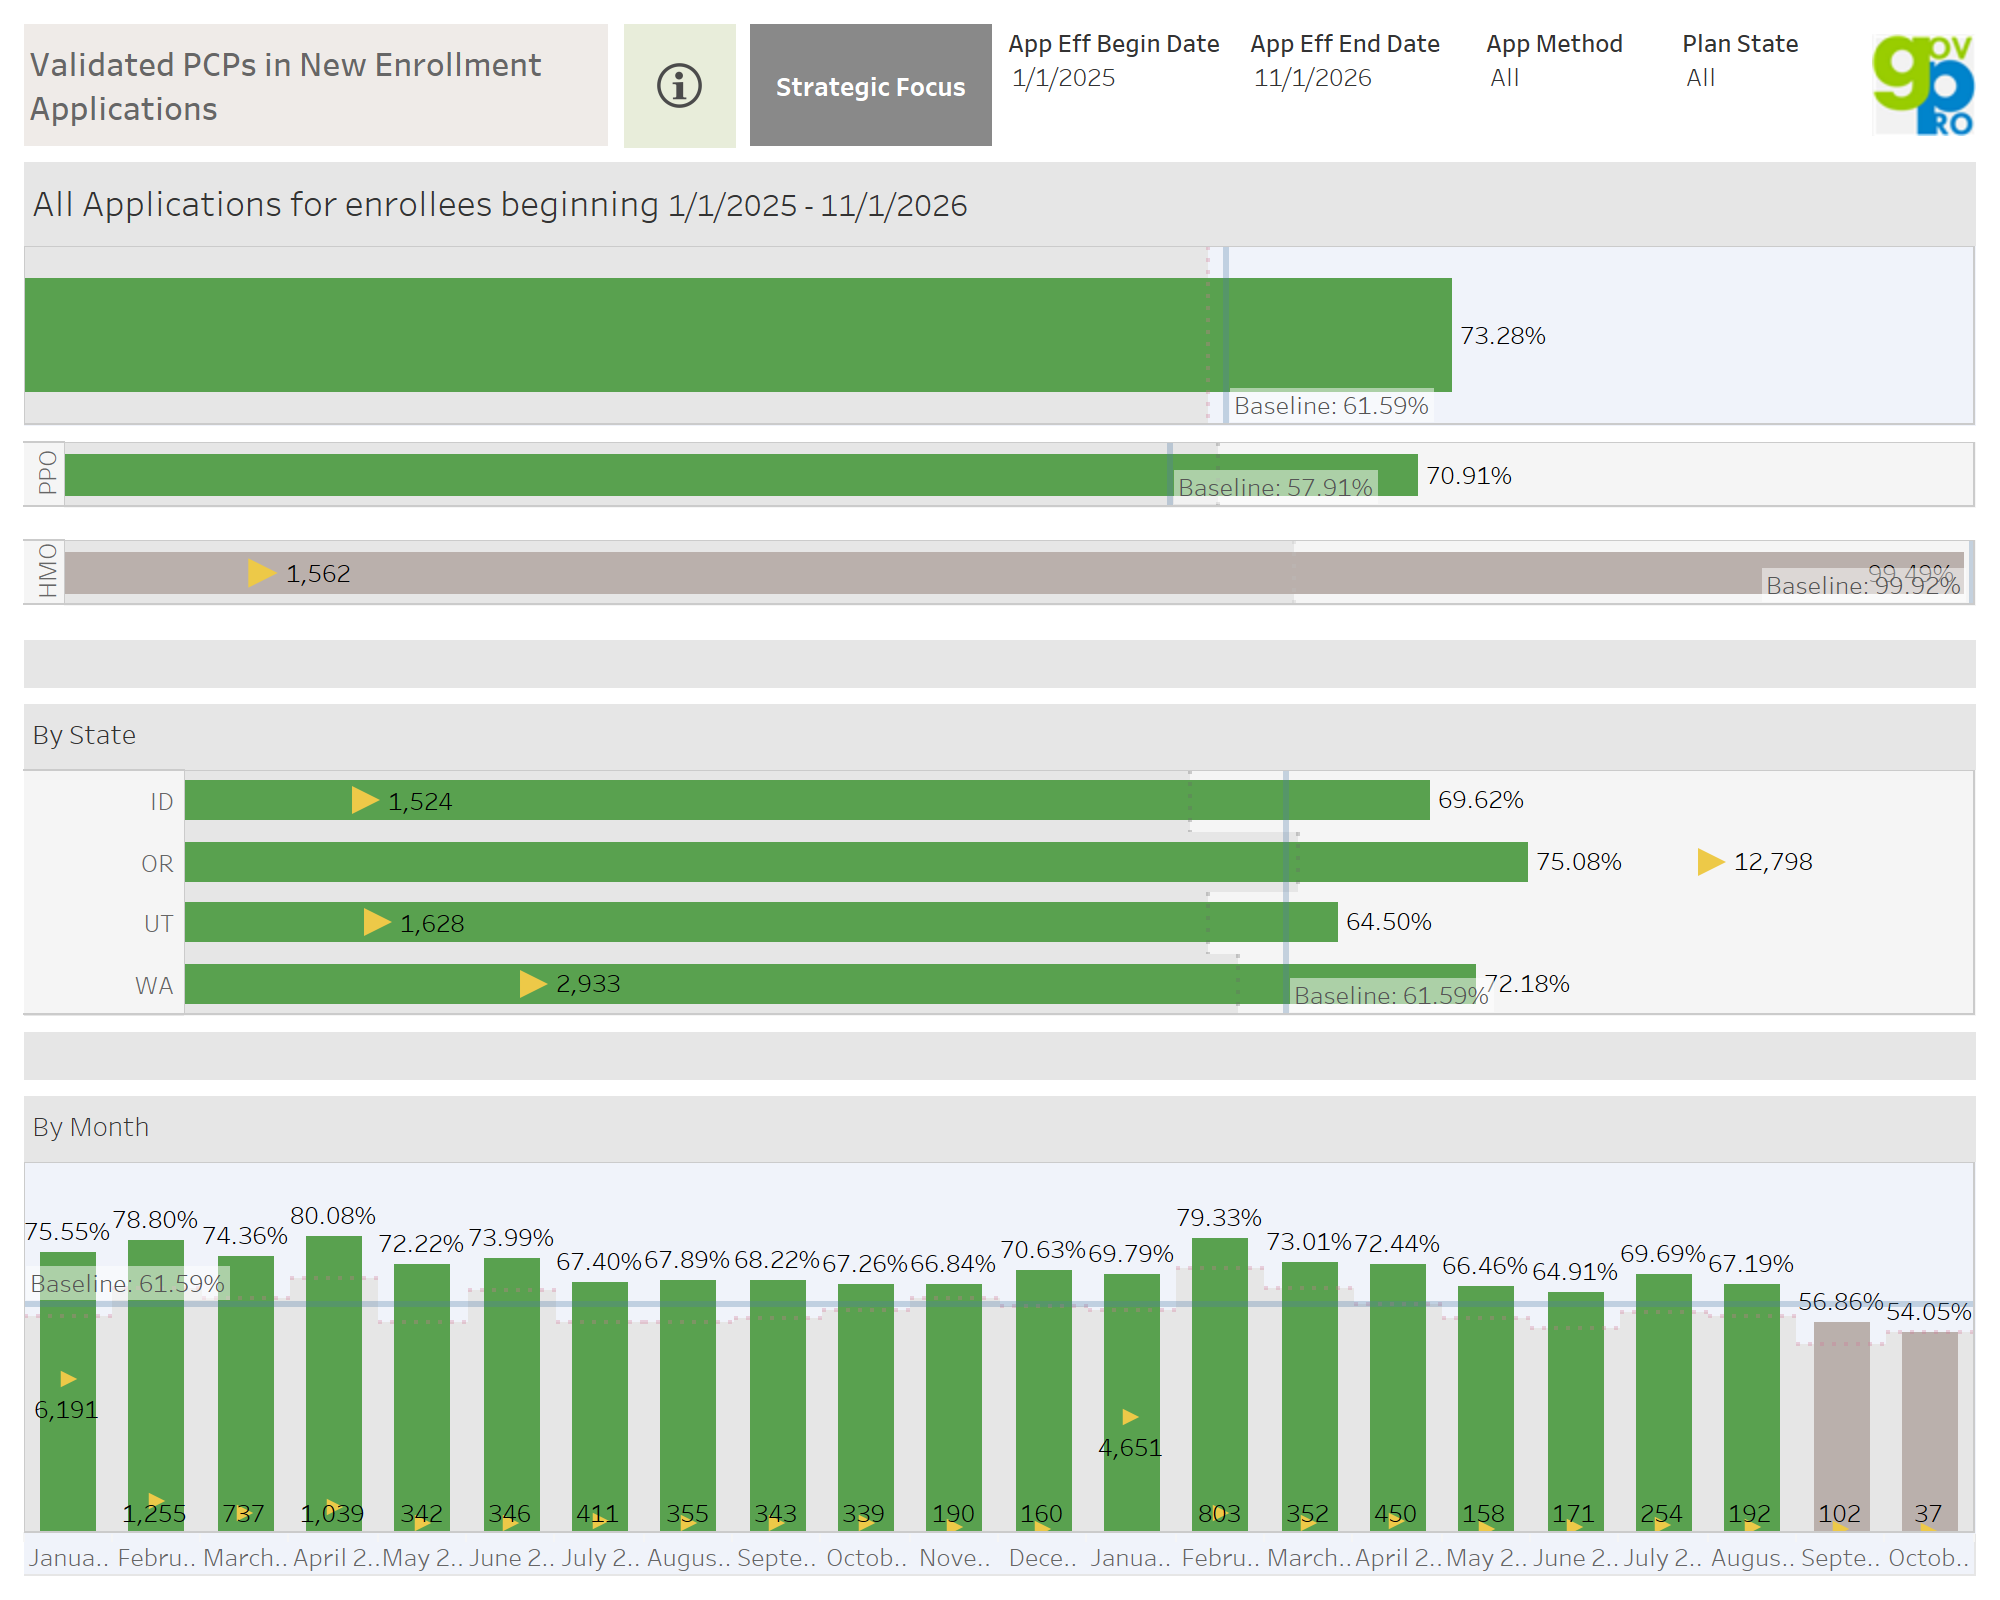Select the monthly bar labeled 79.33%

point(1220,1385)
